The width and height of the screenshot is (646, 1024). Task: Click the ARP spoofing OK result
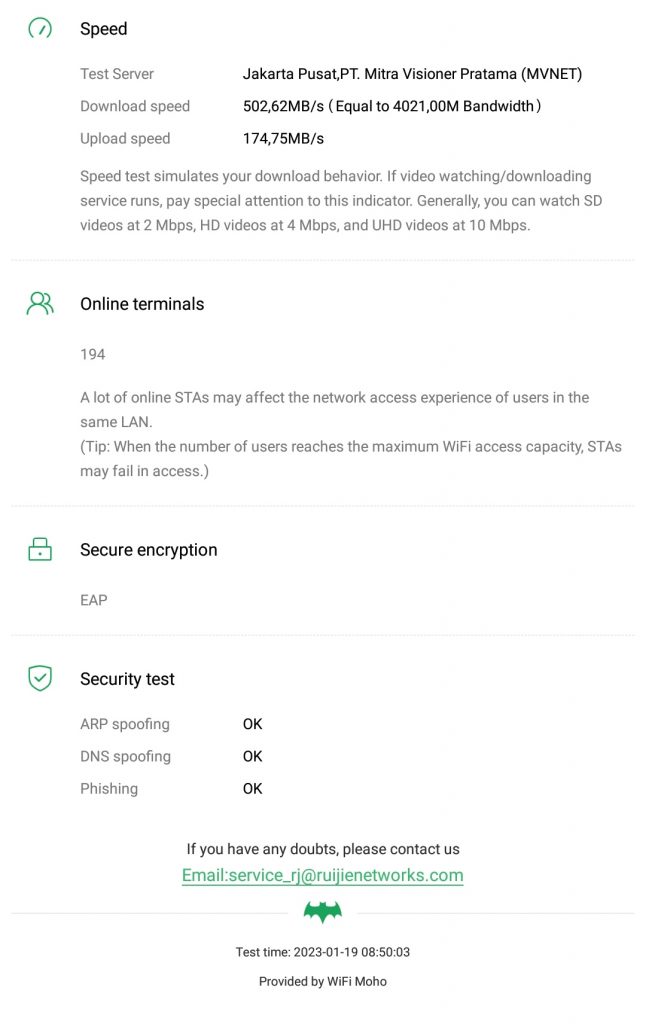click(253, 724)
